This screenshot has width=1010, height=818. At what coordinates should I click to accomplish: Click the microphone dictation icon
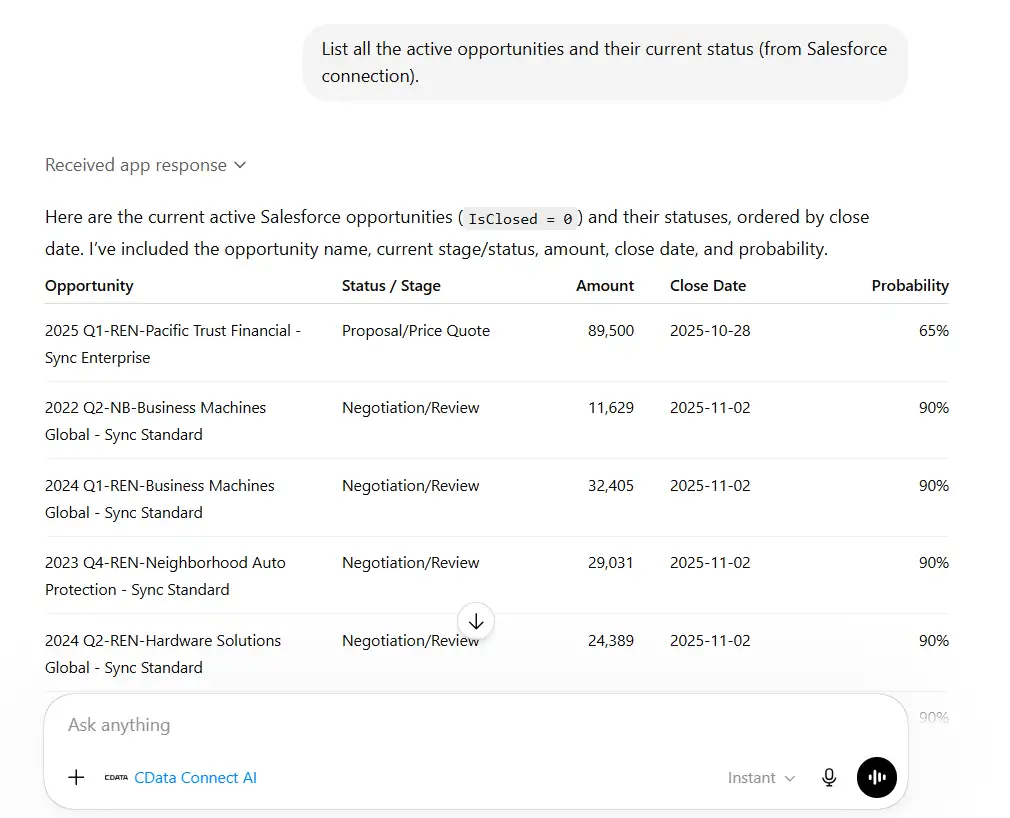tap(829, 777)
